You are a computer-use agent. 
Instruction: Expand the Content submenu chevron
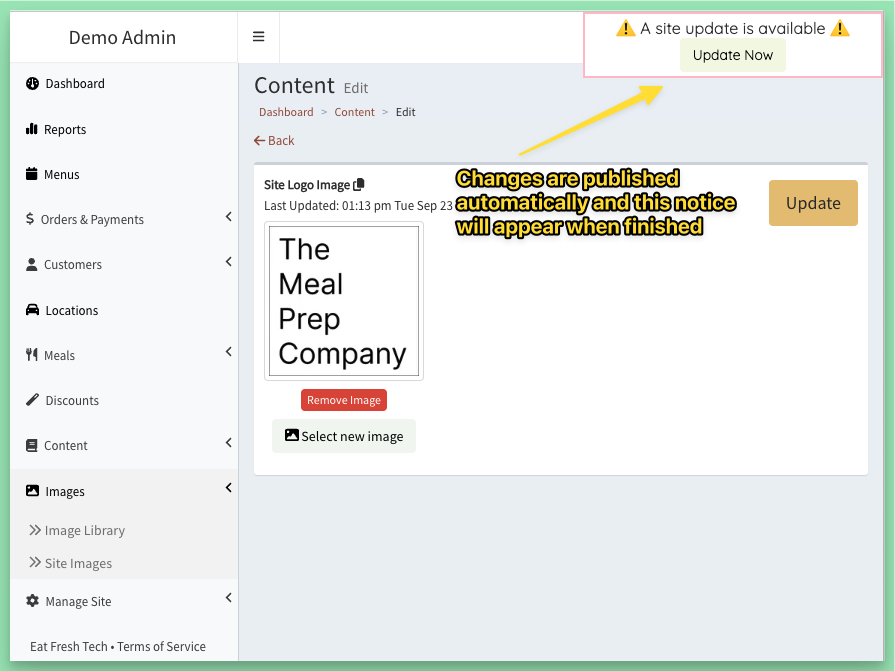(x=228, y=443)
